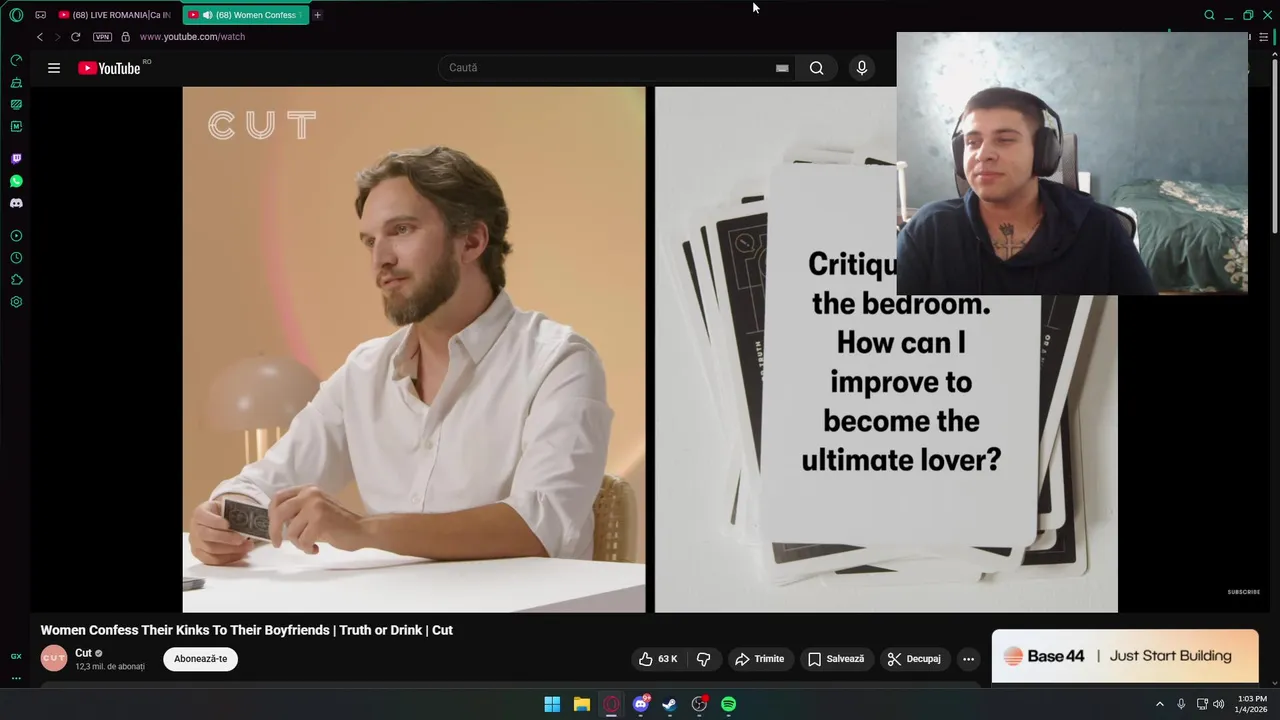This screenshot has height=720, width=1280.
Task: Open the Base 44 advertisement banner
Action: [1125, 656]
